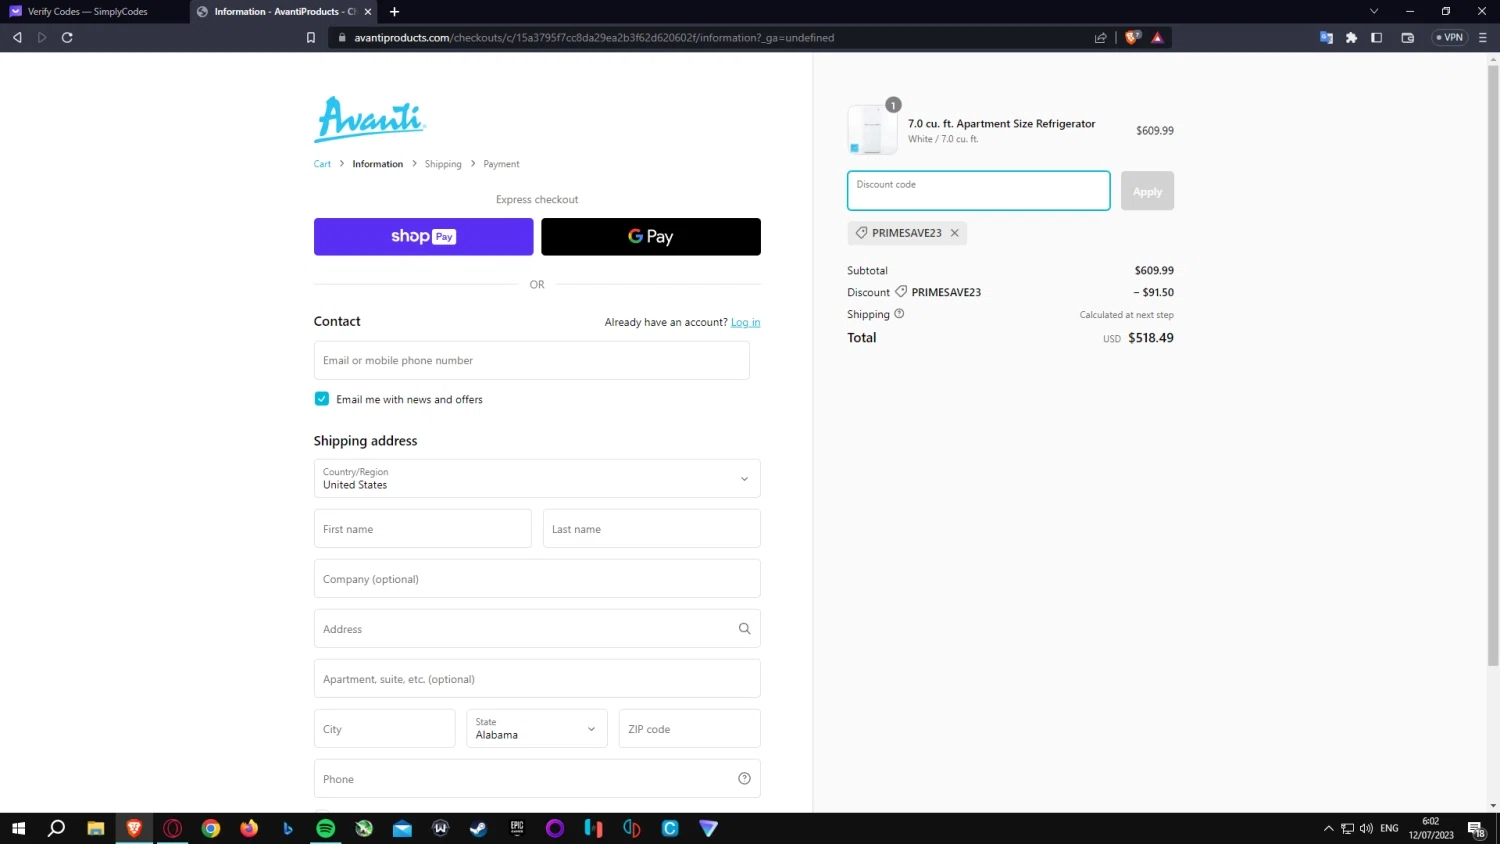Click the First name field
The width and height of the screenshot is (1500, 844).
pos(422,529)
